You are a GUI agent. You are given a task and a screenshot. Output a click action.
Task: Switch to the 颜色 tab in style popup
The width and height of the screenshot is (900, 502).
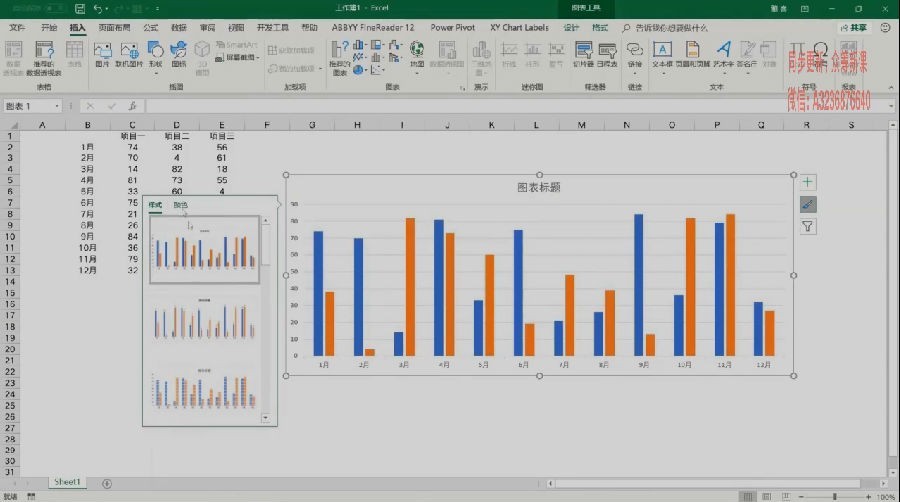tap(180, 205)
